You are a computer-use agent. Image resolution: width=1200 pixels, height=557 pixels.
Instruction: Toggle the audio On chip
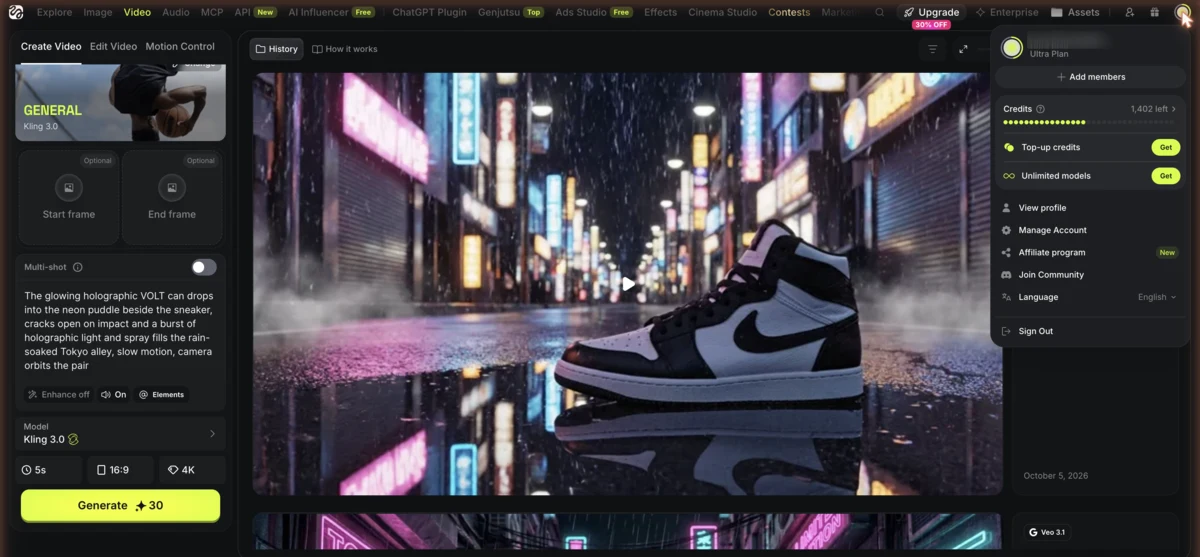114,395
